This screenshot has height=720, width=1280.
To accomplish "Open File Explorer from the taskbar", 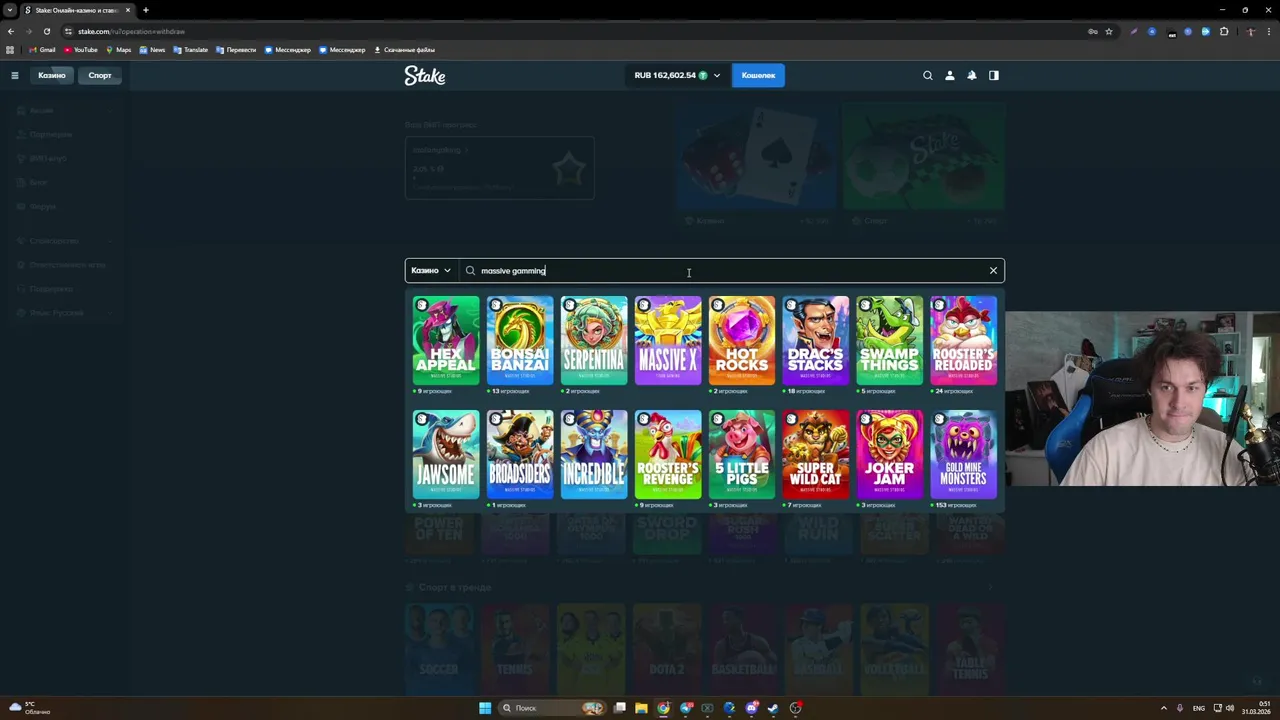I will pyautogui.click(x=641, y=708).
